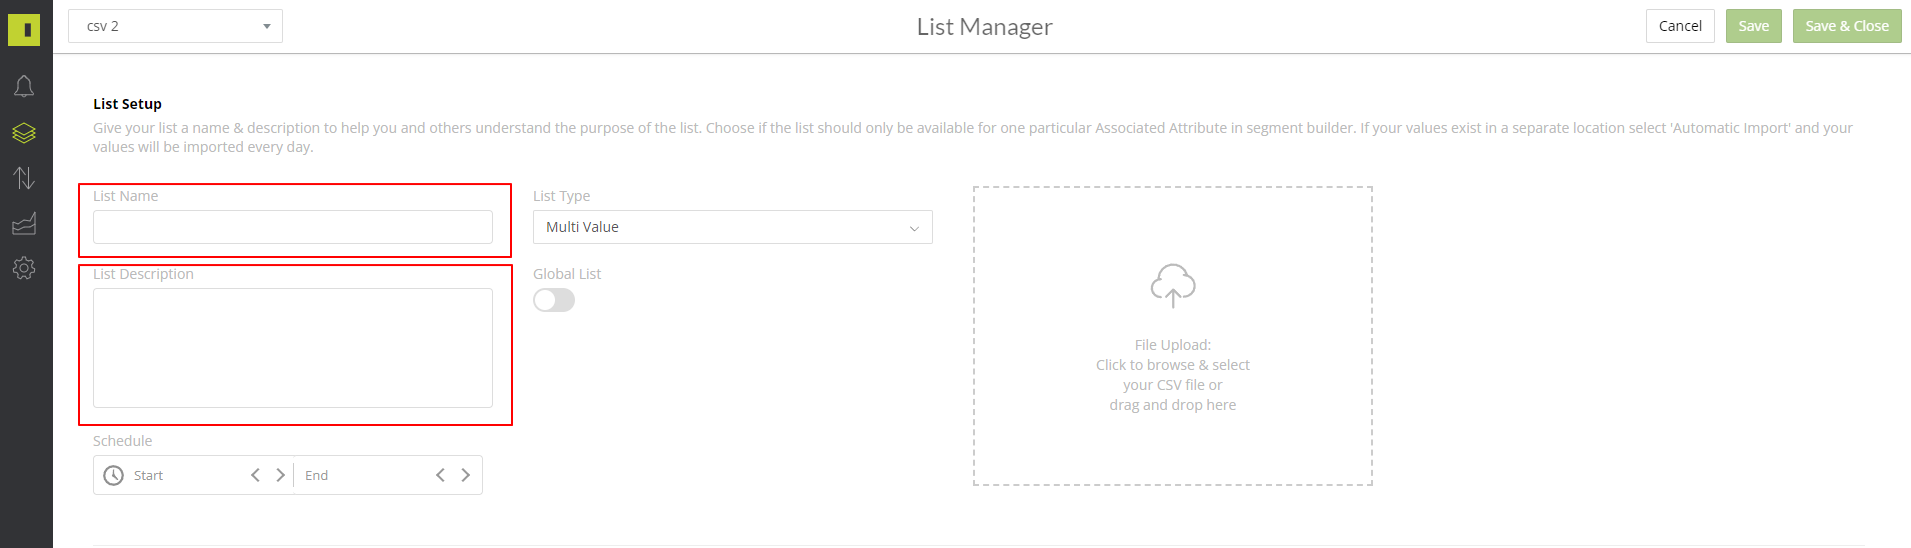Click into the List Name field
Image resolution: width=1911 pixels, height=548 pixels.
pyautogui.click(x=293, y=227)
